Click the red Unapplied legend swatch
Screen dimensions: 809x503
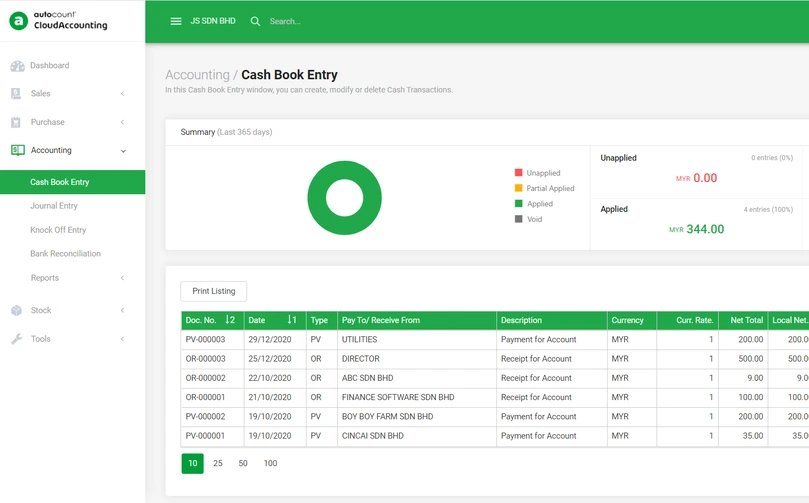[x=519, y=172]
